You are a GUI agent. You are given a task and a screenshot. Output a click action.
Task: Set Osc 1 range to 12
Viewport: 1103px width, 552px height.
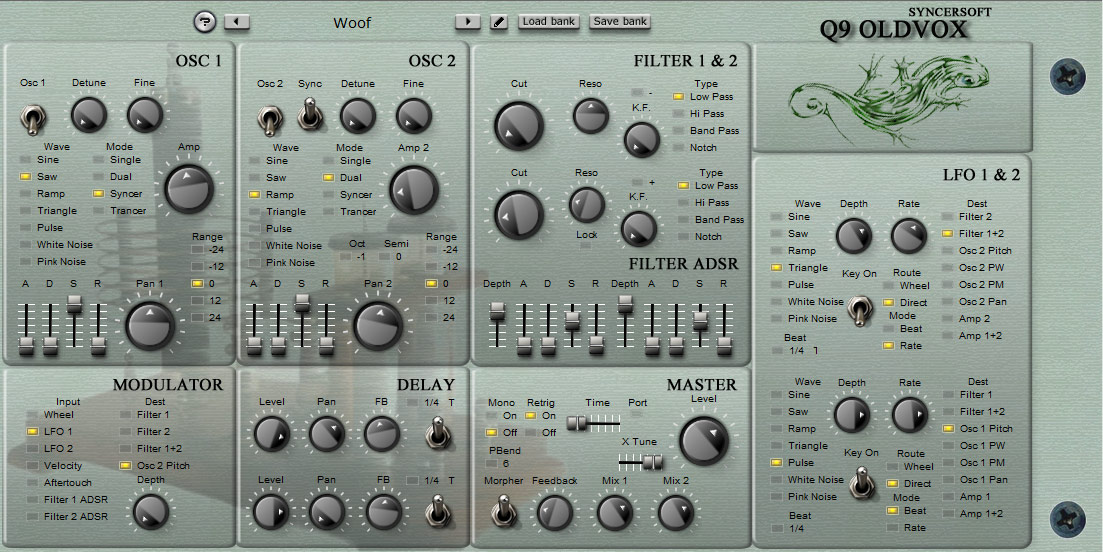206,300
